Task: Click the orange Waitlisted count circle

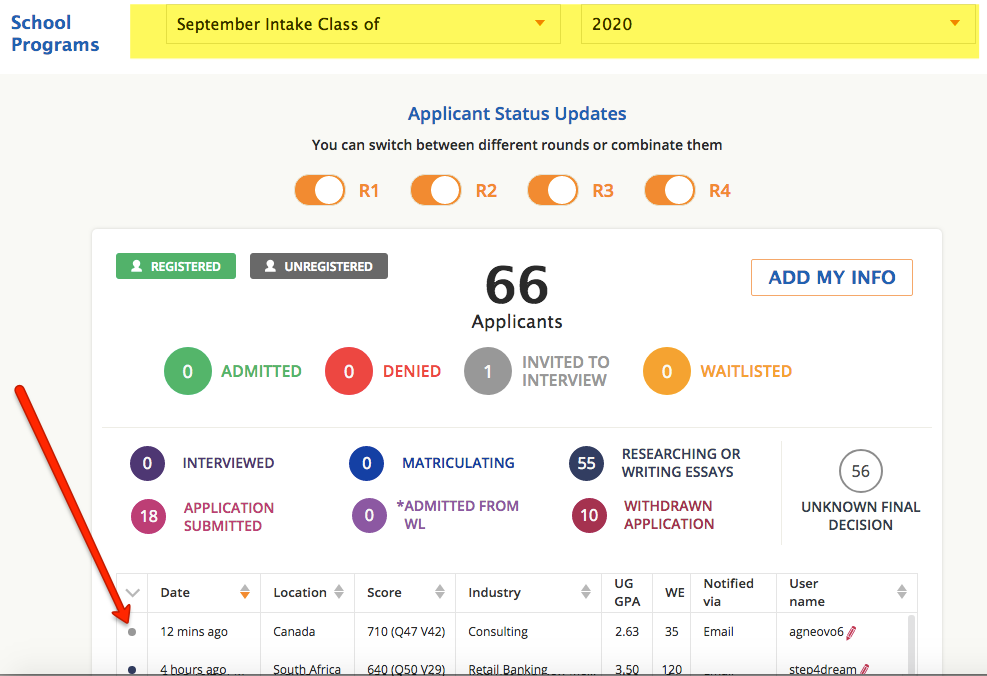Action: (x=667, y=372)
